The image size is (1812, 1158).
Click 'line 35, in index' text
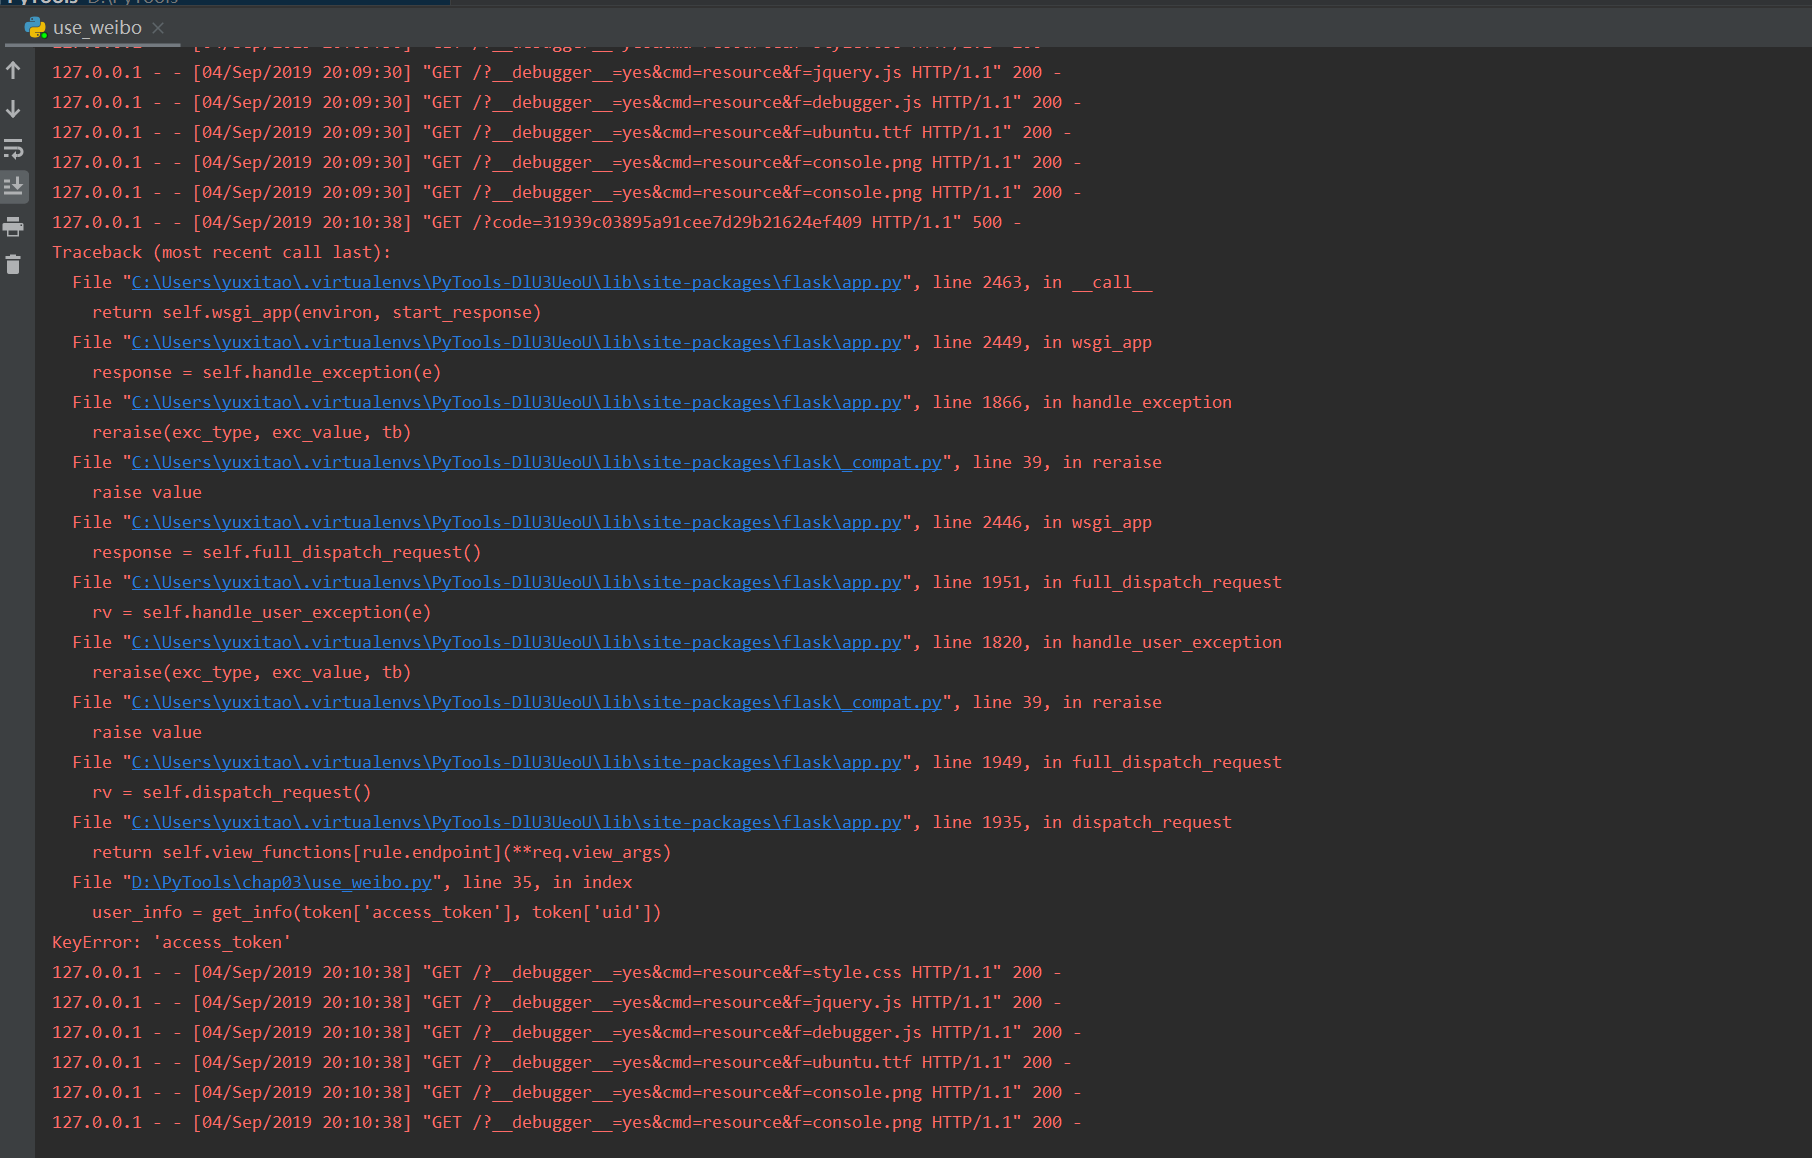(x=547, y=882)
